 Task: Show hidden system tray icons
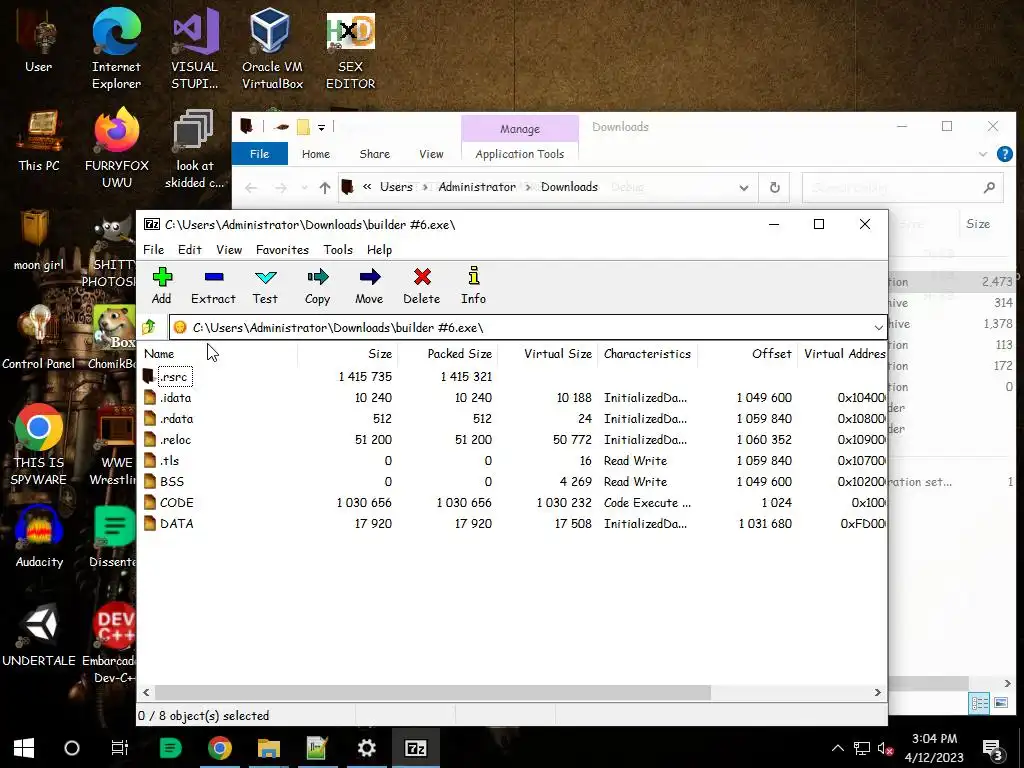[x=837, y=748]
